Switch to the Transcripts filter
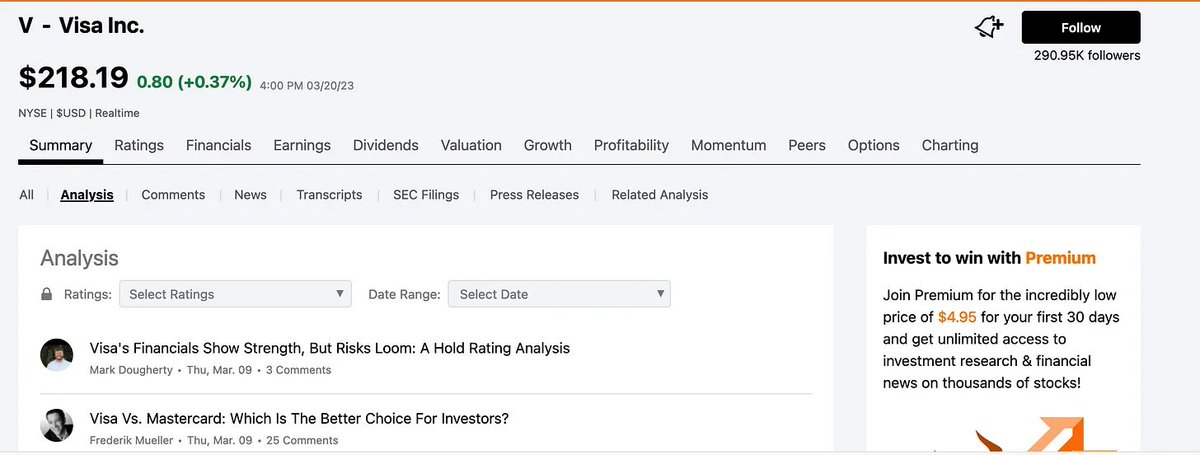Viewport: 1200px width, 455px height. [x=329, y=195]
